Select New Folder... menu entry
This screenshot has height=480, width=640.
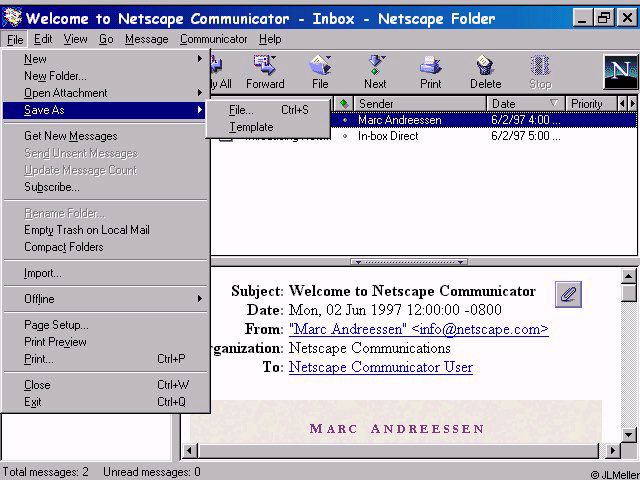click(104, 76)
